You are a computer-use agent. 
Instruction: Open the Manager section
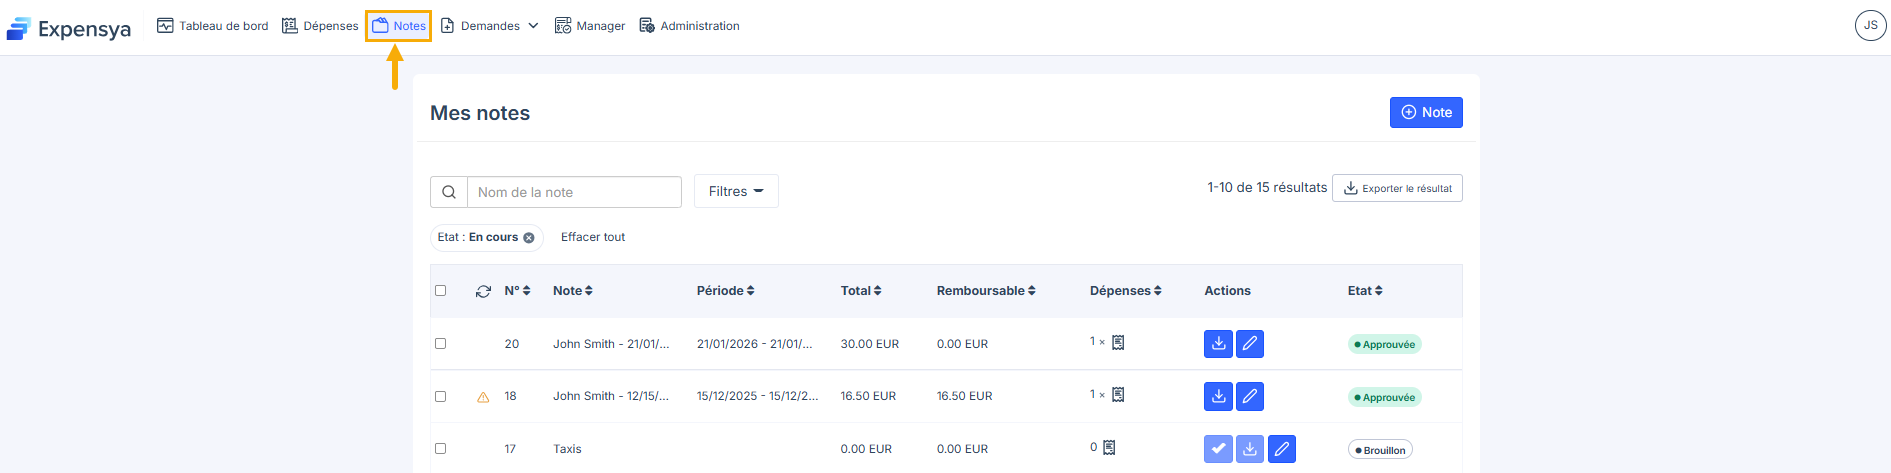(590, 26)
